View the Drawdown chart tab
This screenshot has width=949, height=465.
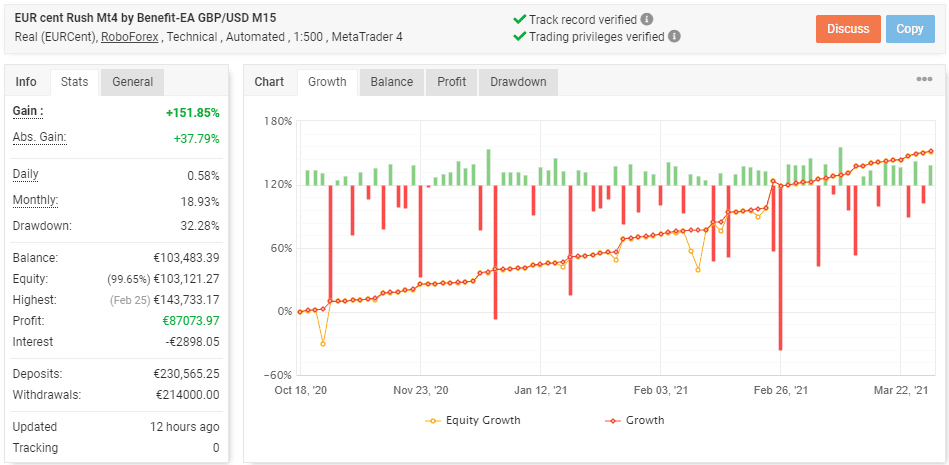518,82
